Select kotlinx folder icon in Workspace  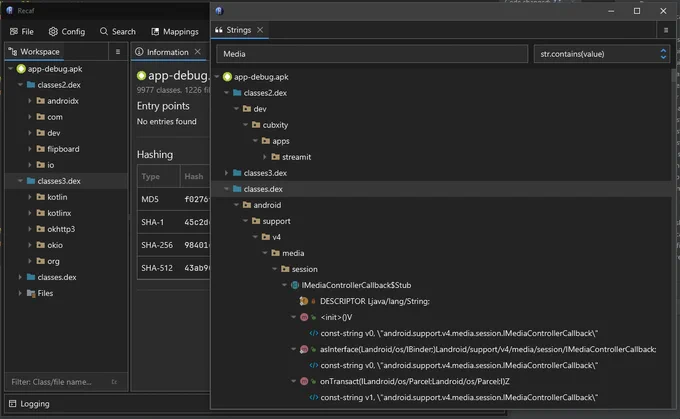[x=41, y=213]
